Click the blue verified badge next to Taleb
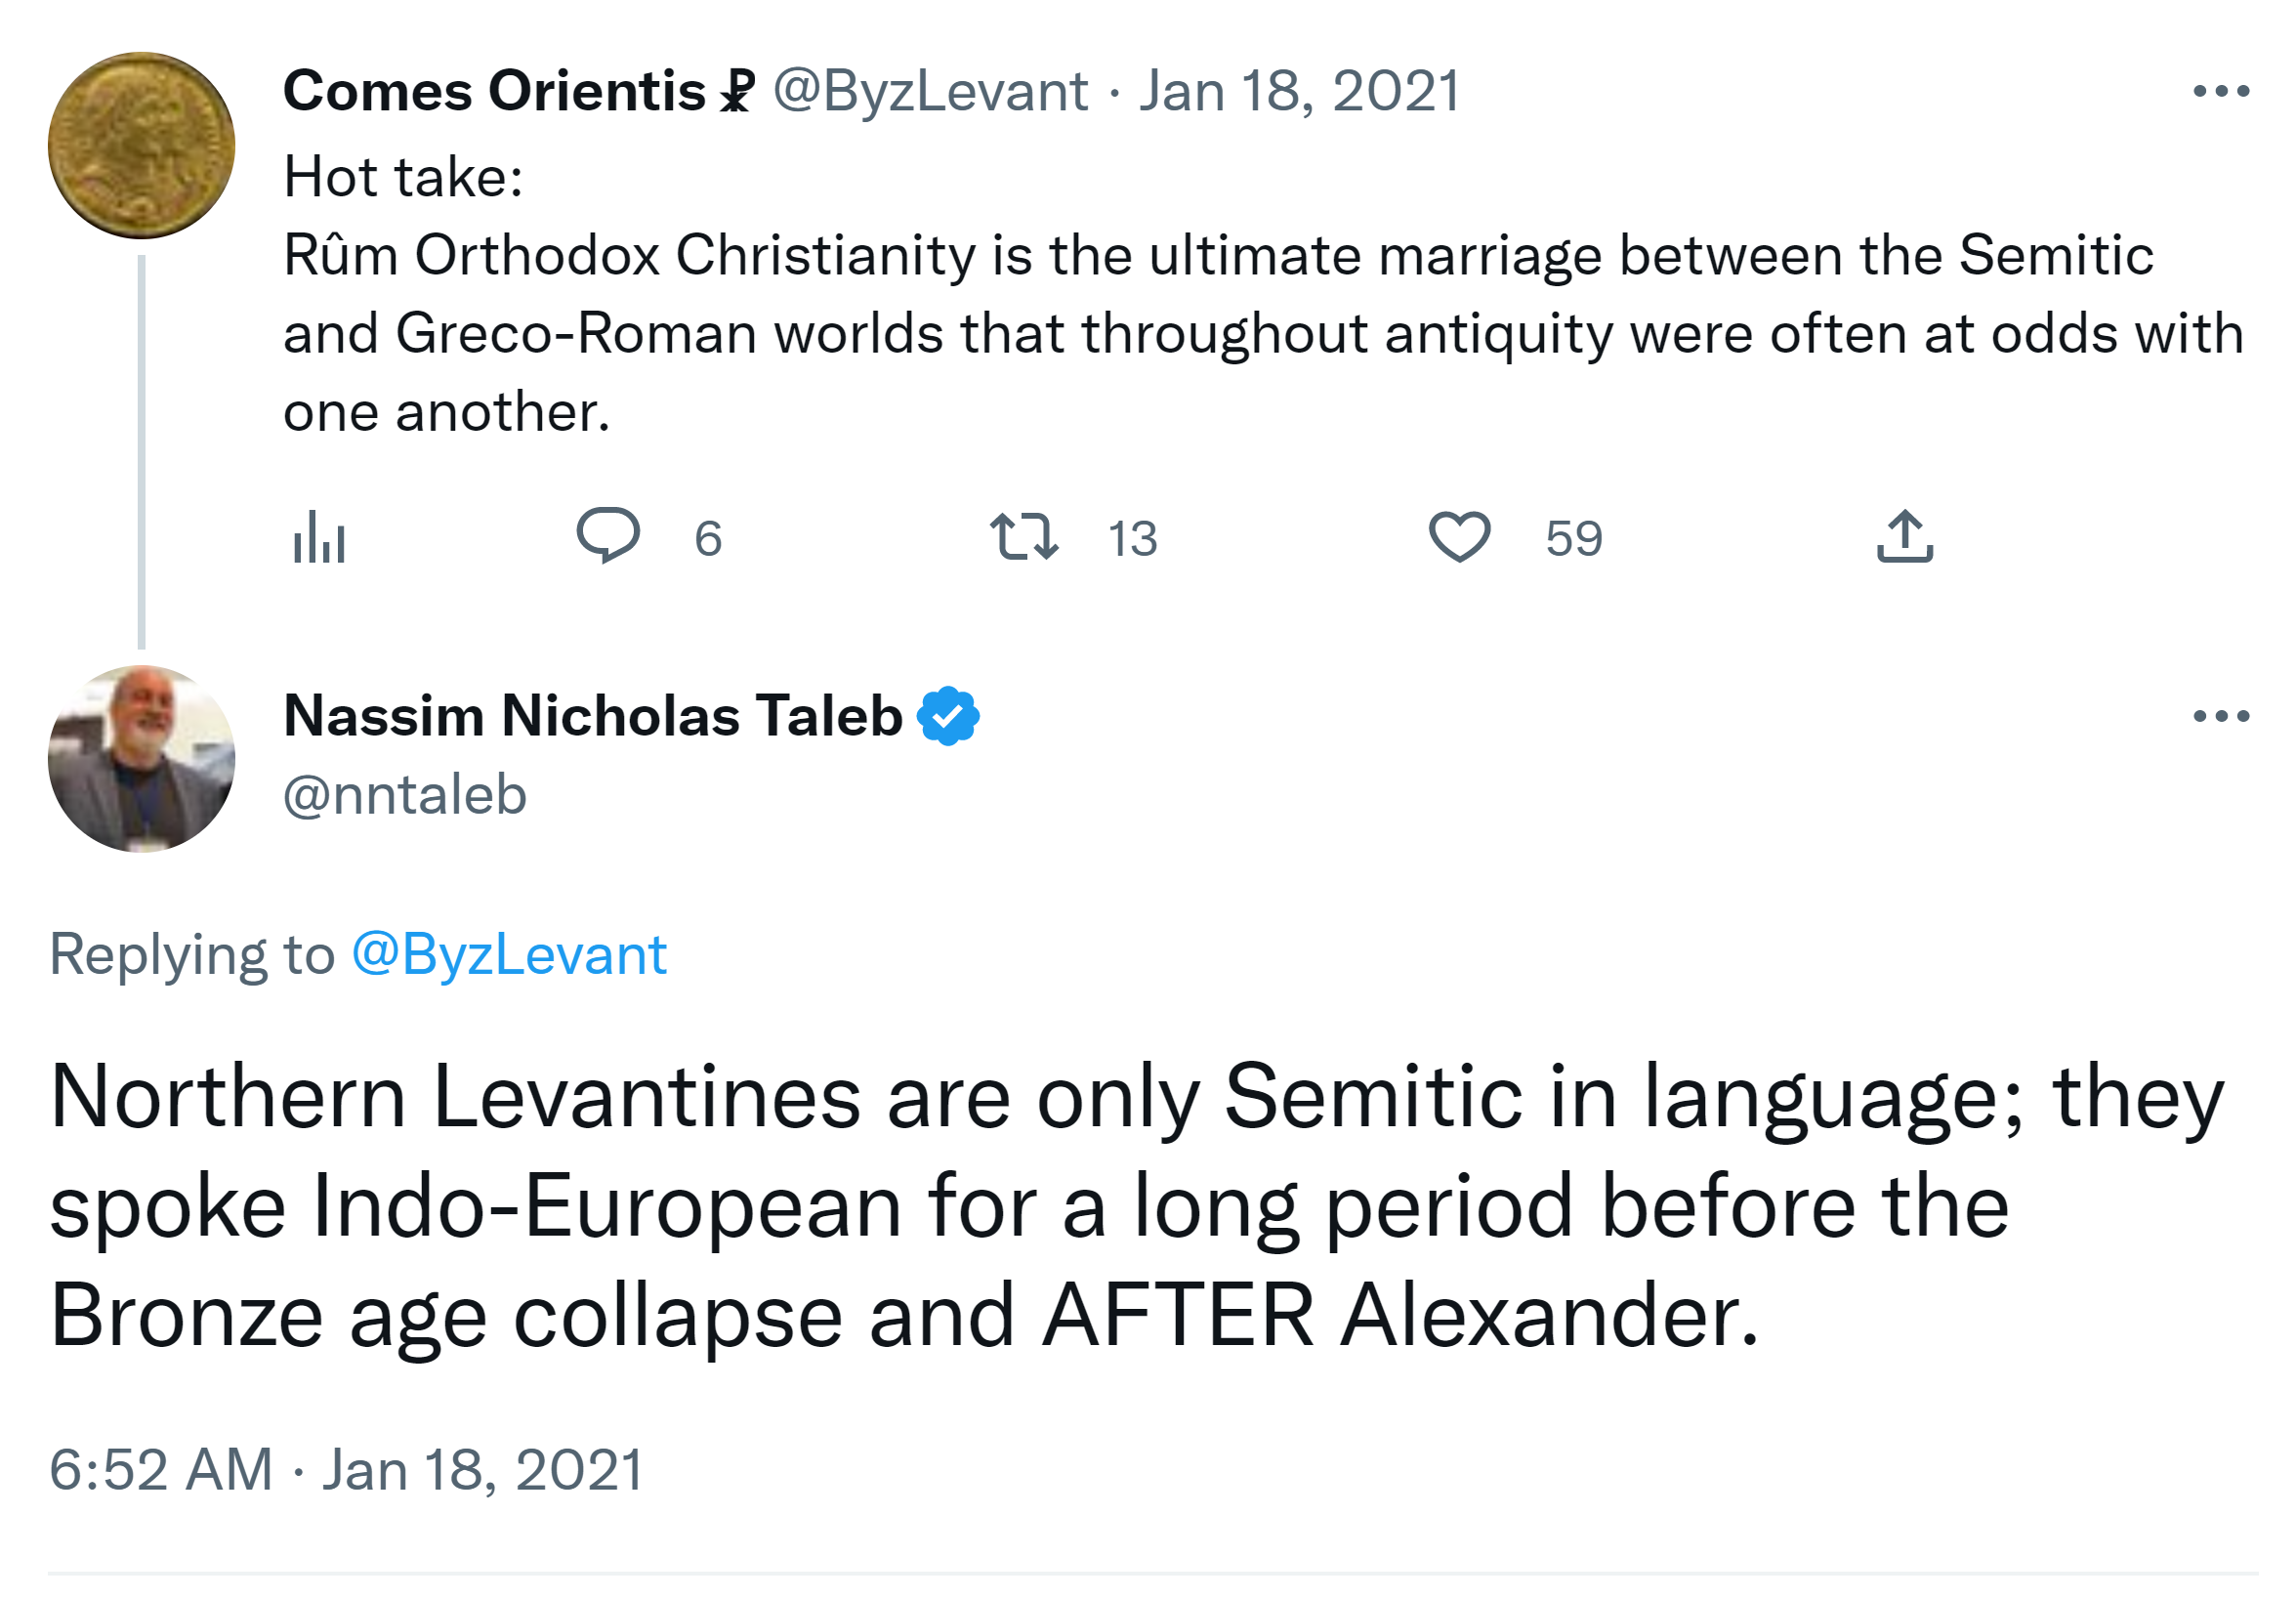Image resolution: width=2296 pixels, height=1599 pixels. (948, 716)
